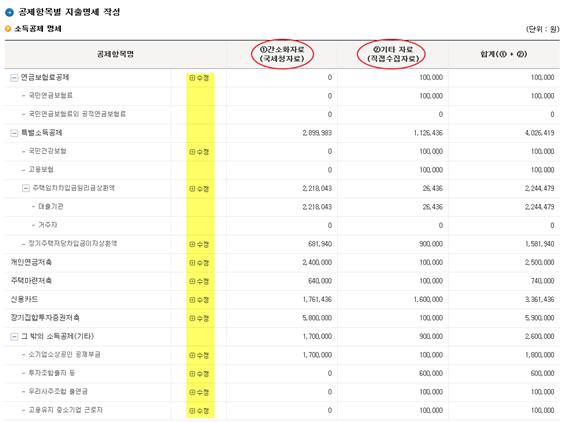
Task: Click the value 2,899,983
Action: click(317, 133)
